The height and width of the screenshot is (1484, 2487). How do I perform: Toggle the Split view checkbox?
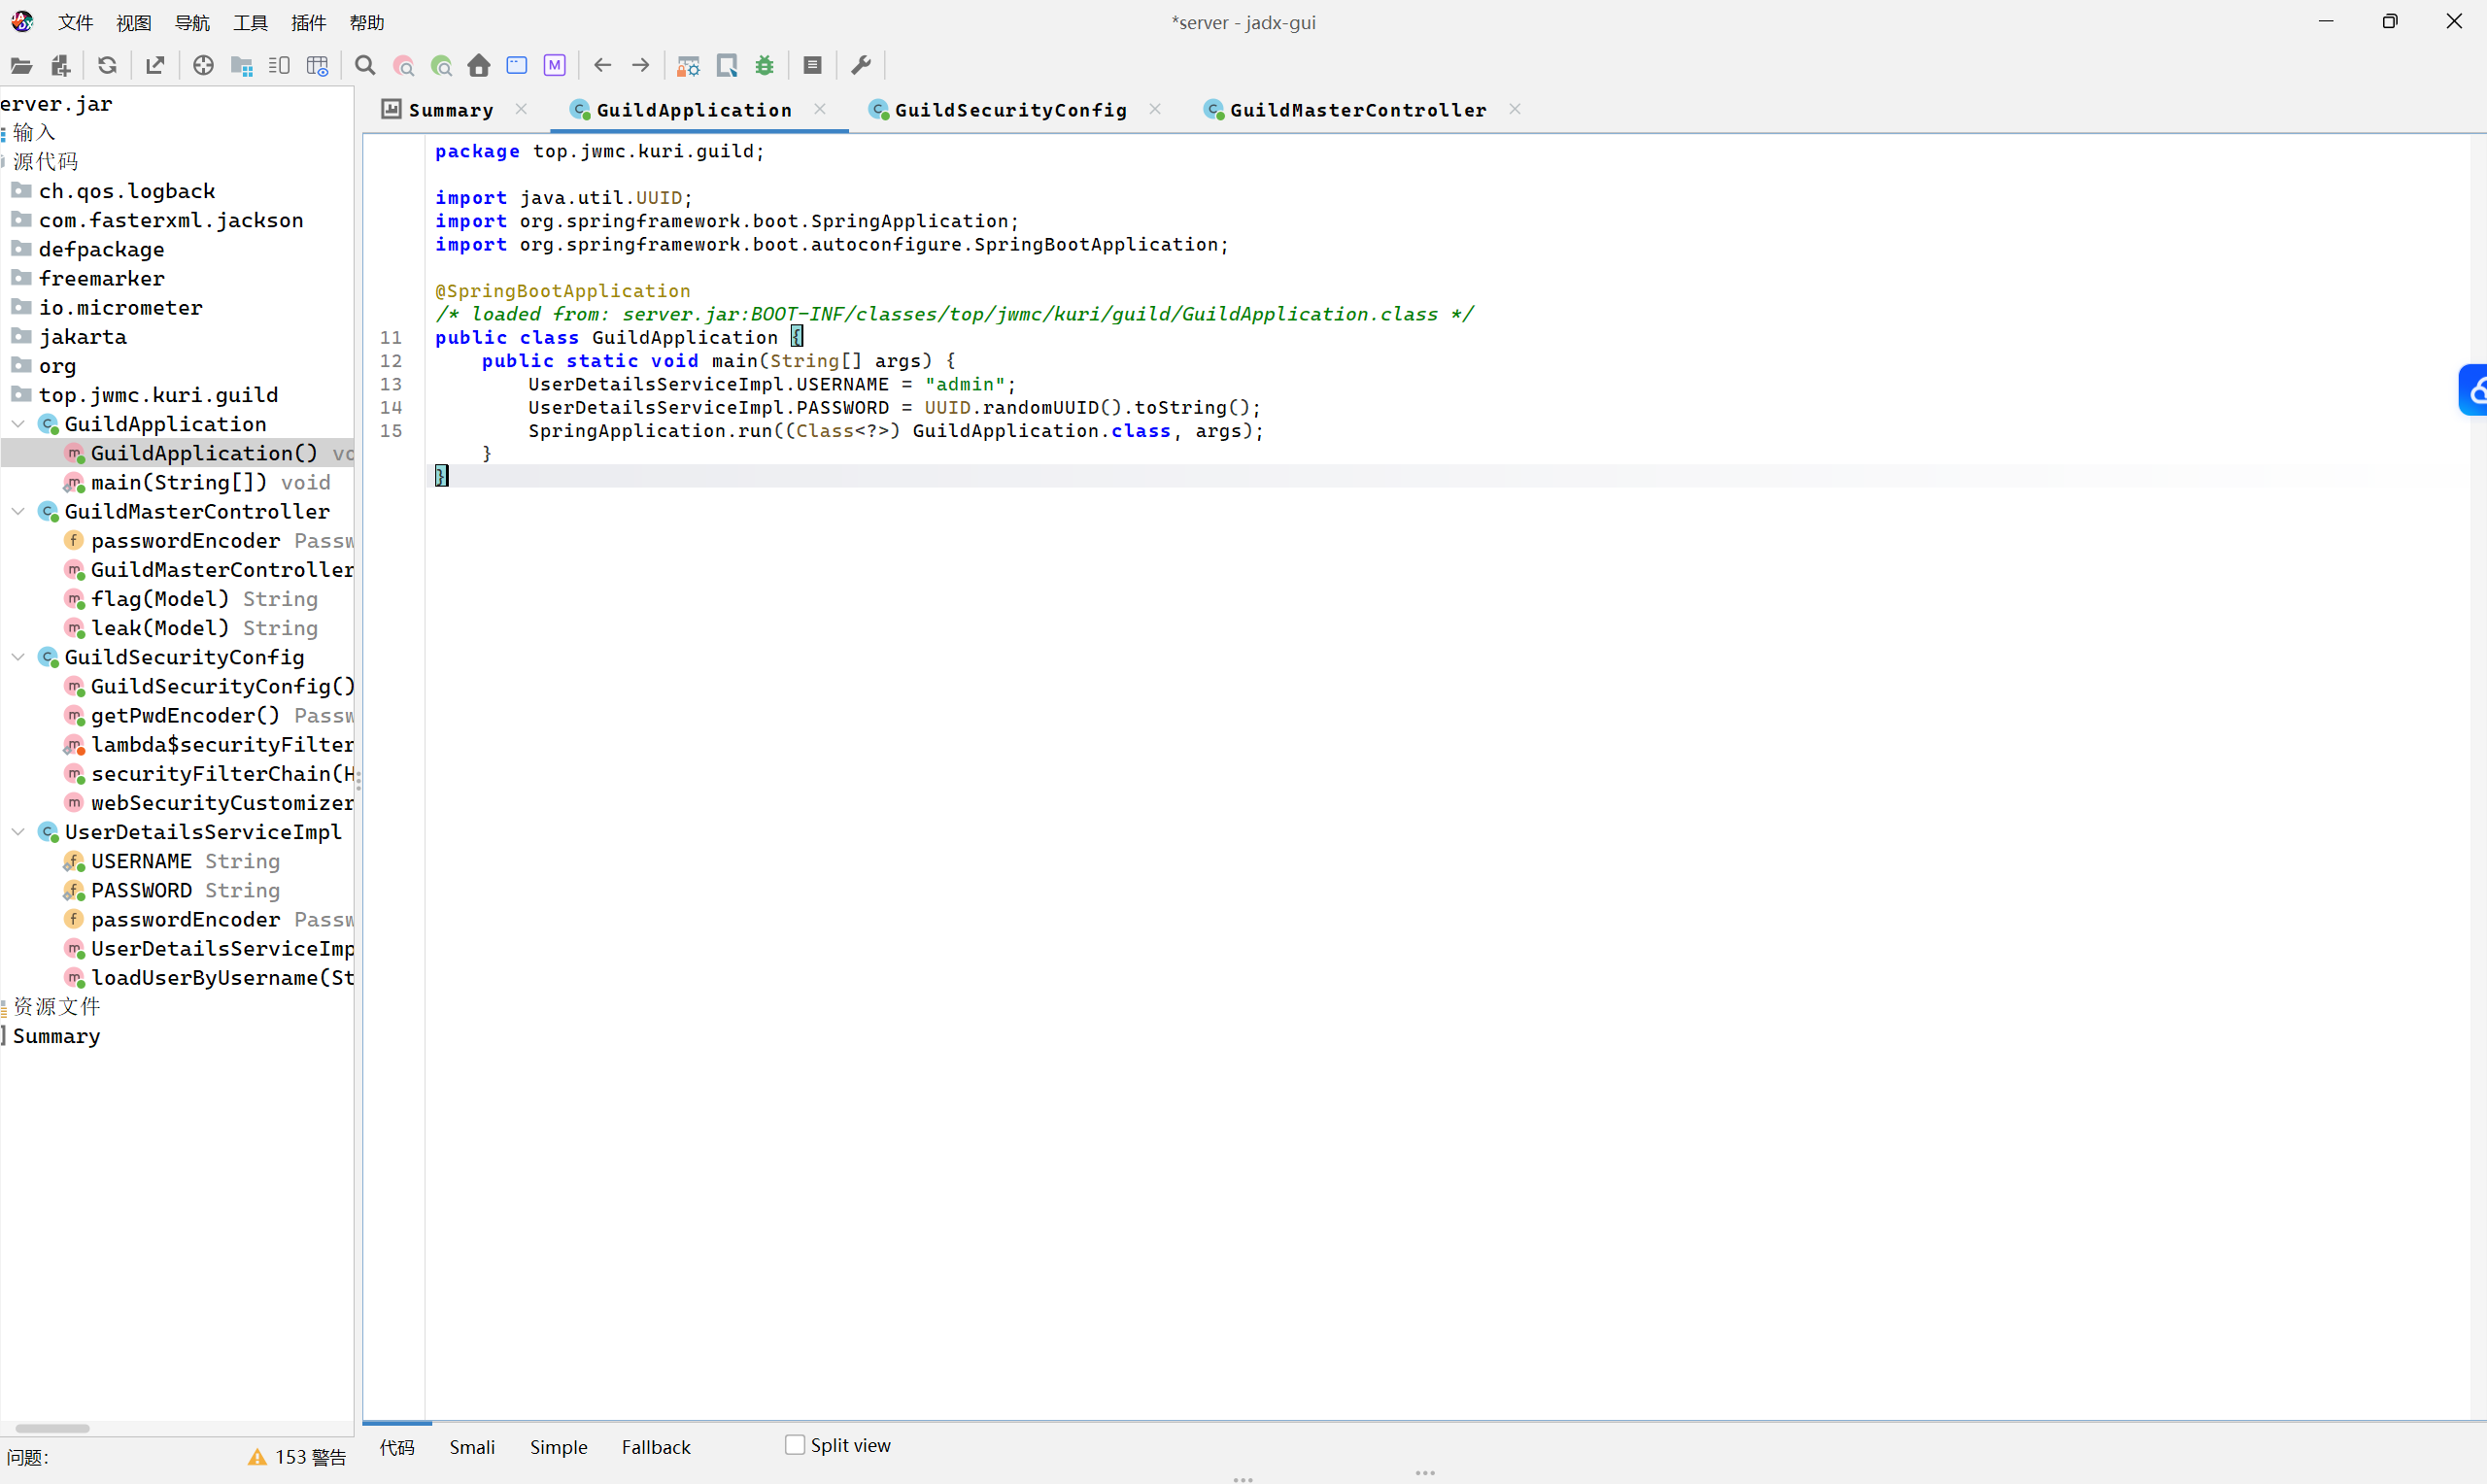click(795, 1445)
